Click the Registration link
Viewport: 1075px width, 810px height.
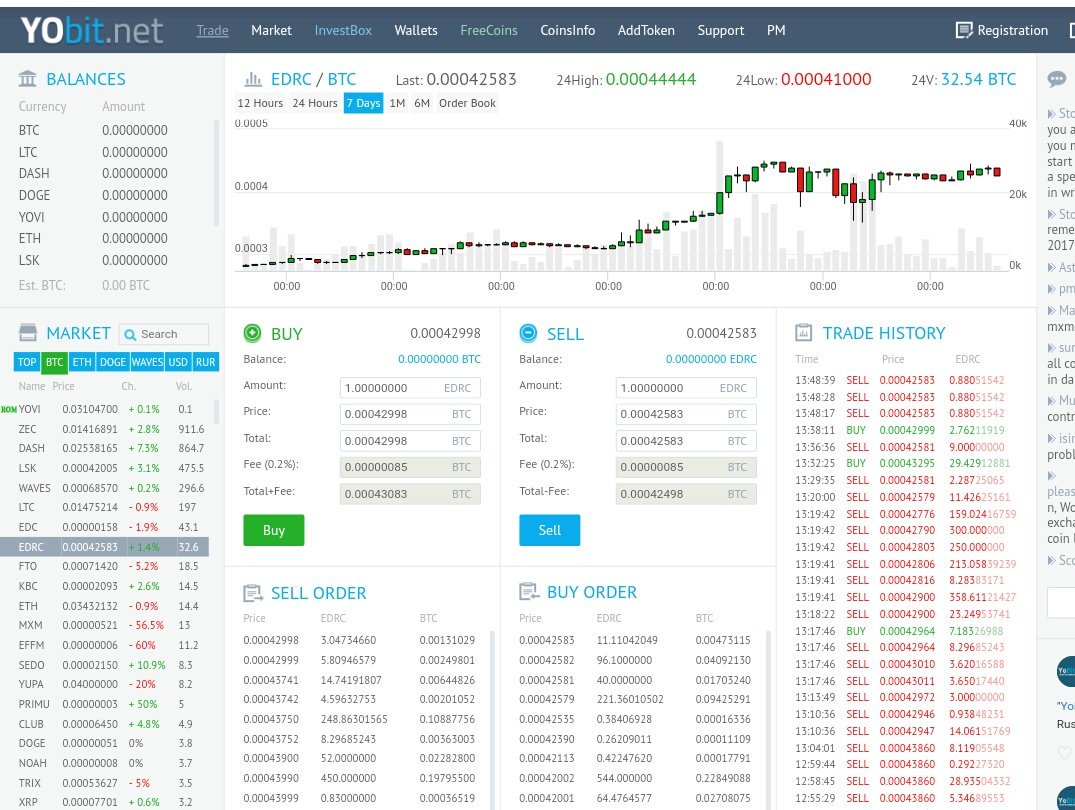[1013, 30]
